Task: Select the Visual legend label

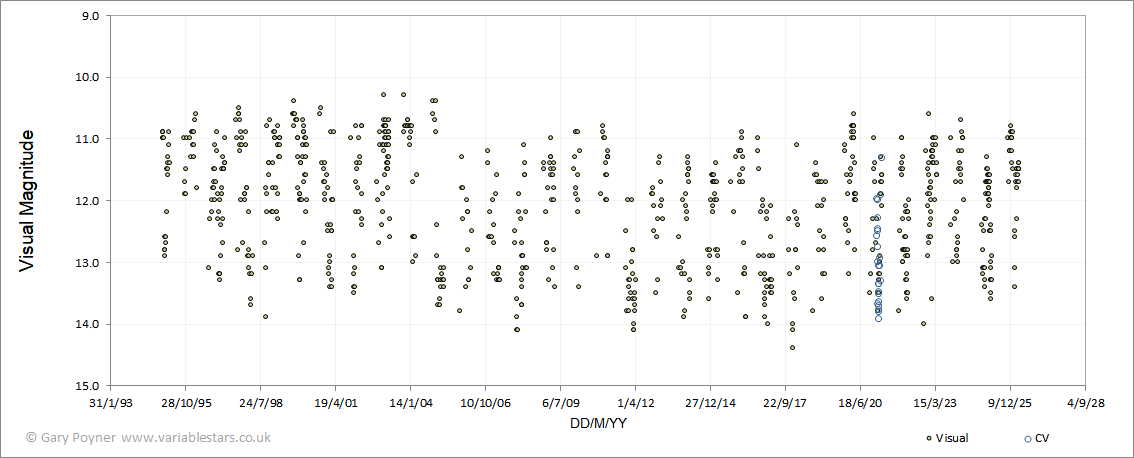Action: 952,438
